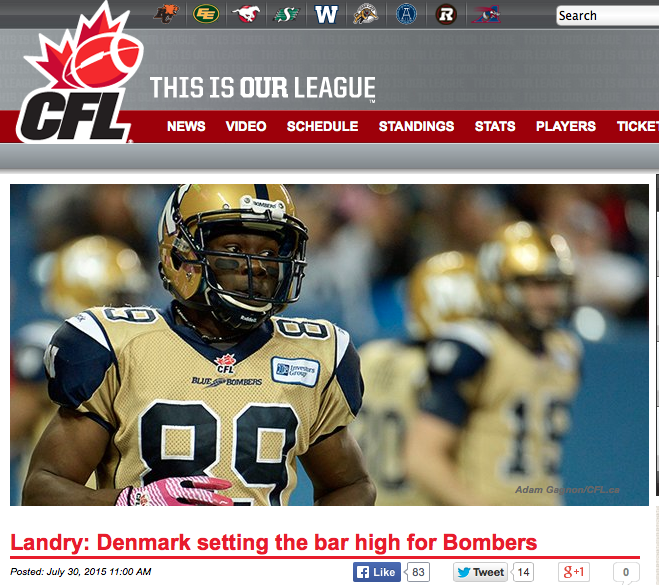This screenshot has height=585, width=659.
Task: Click the Google +1 button
Action: 574,572
